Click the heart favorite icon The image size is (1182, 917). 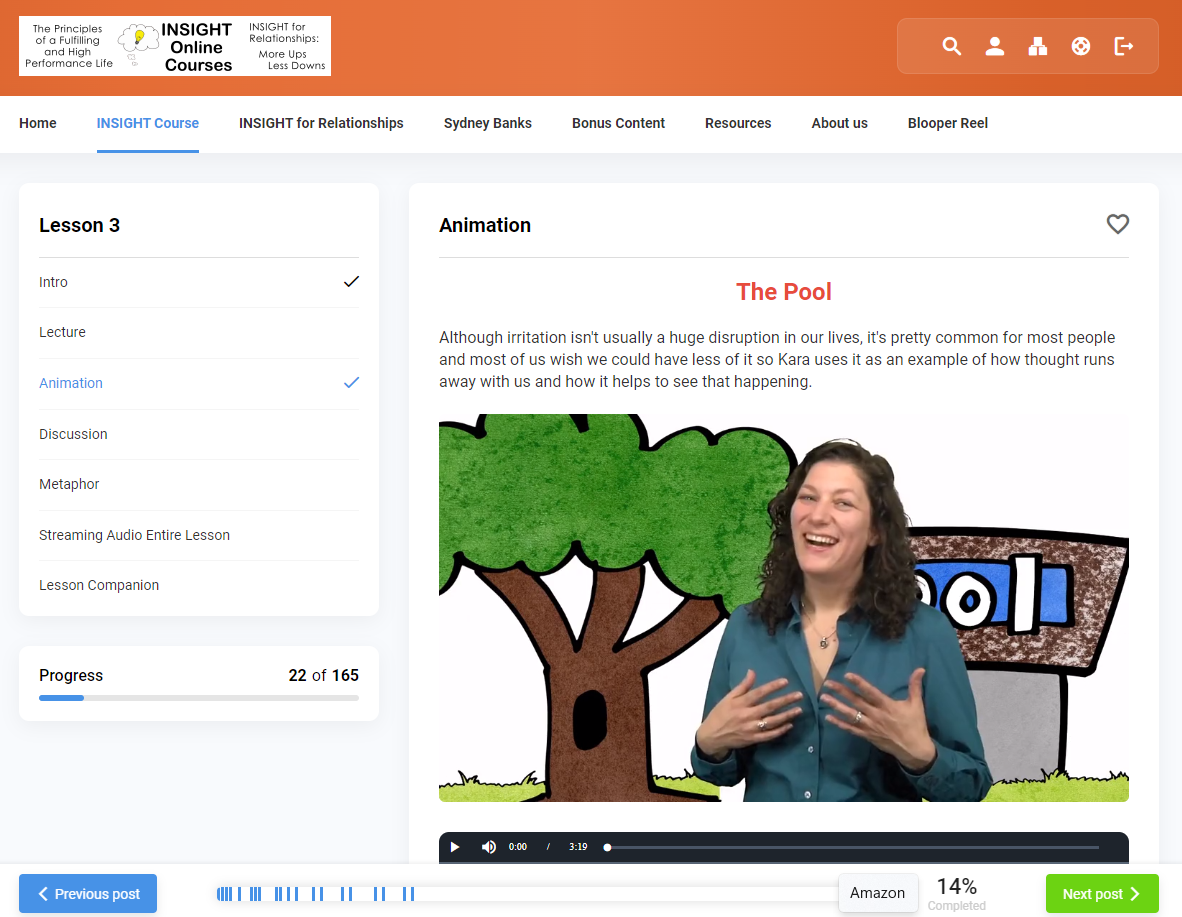(x=1117, y=224)
